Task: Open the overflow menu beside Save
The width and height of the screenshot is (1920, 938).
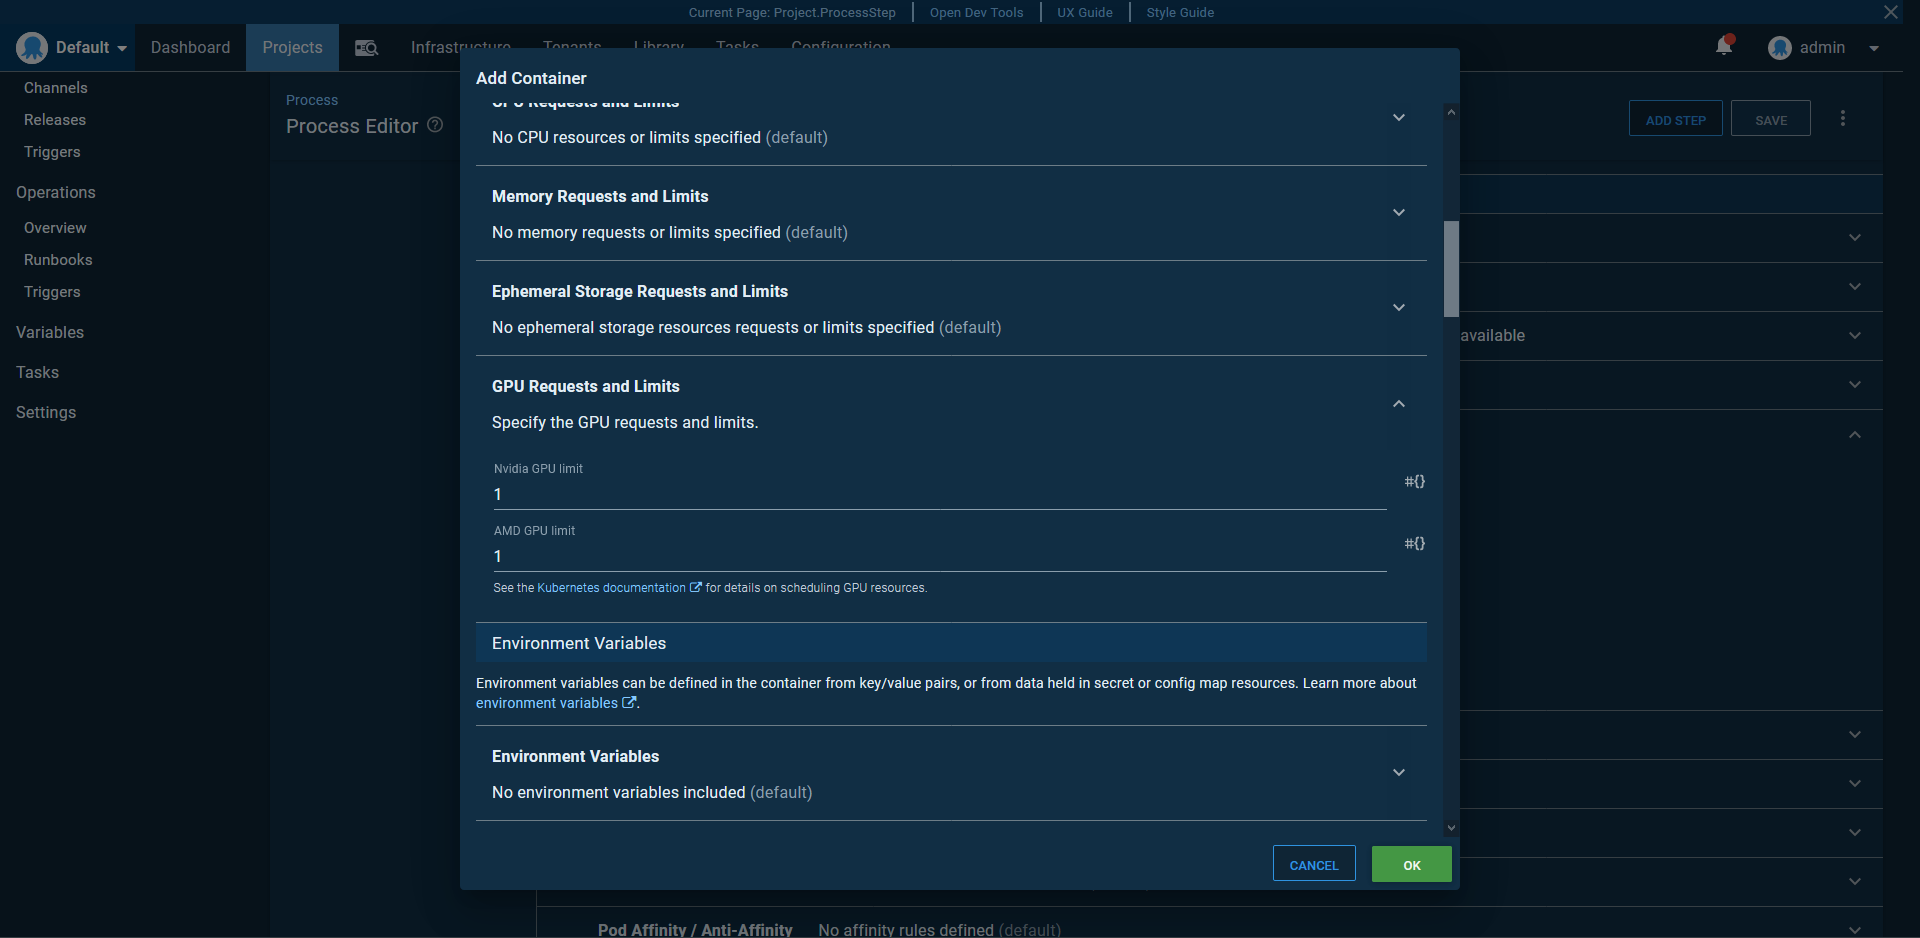Action: pyautogui.click(x=1843, y=117)
